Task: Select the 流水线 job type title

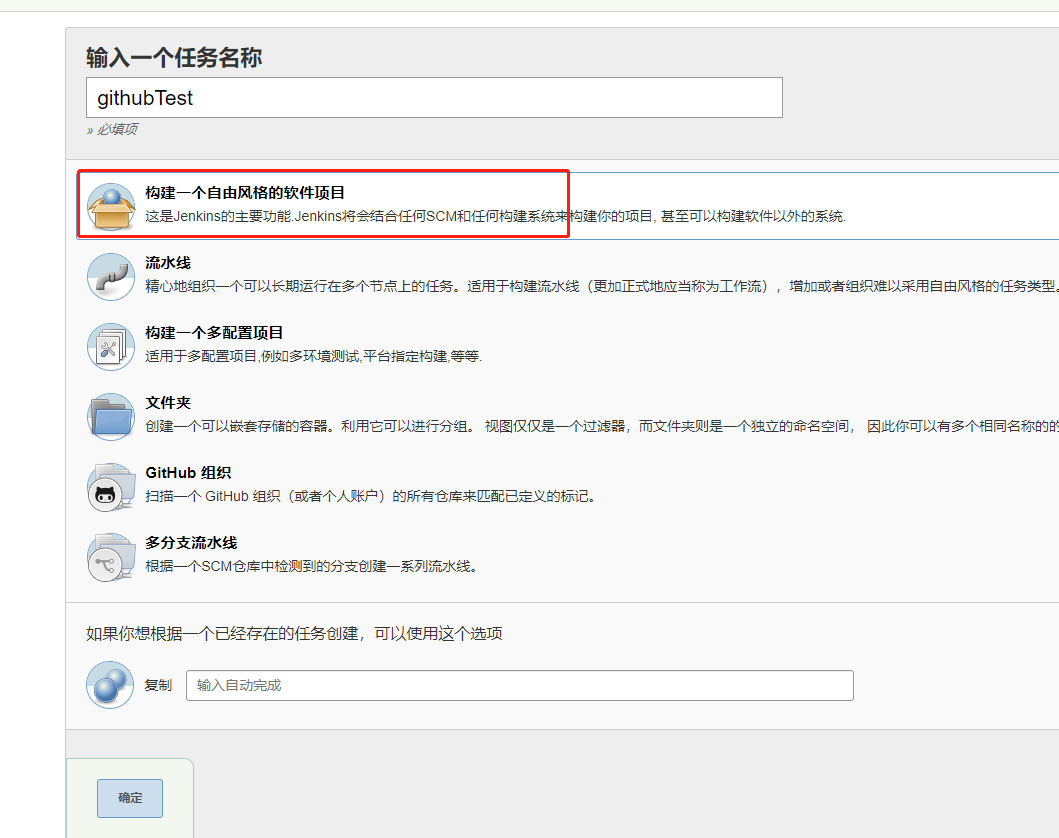Action: (168, 263)
